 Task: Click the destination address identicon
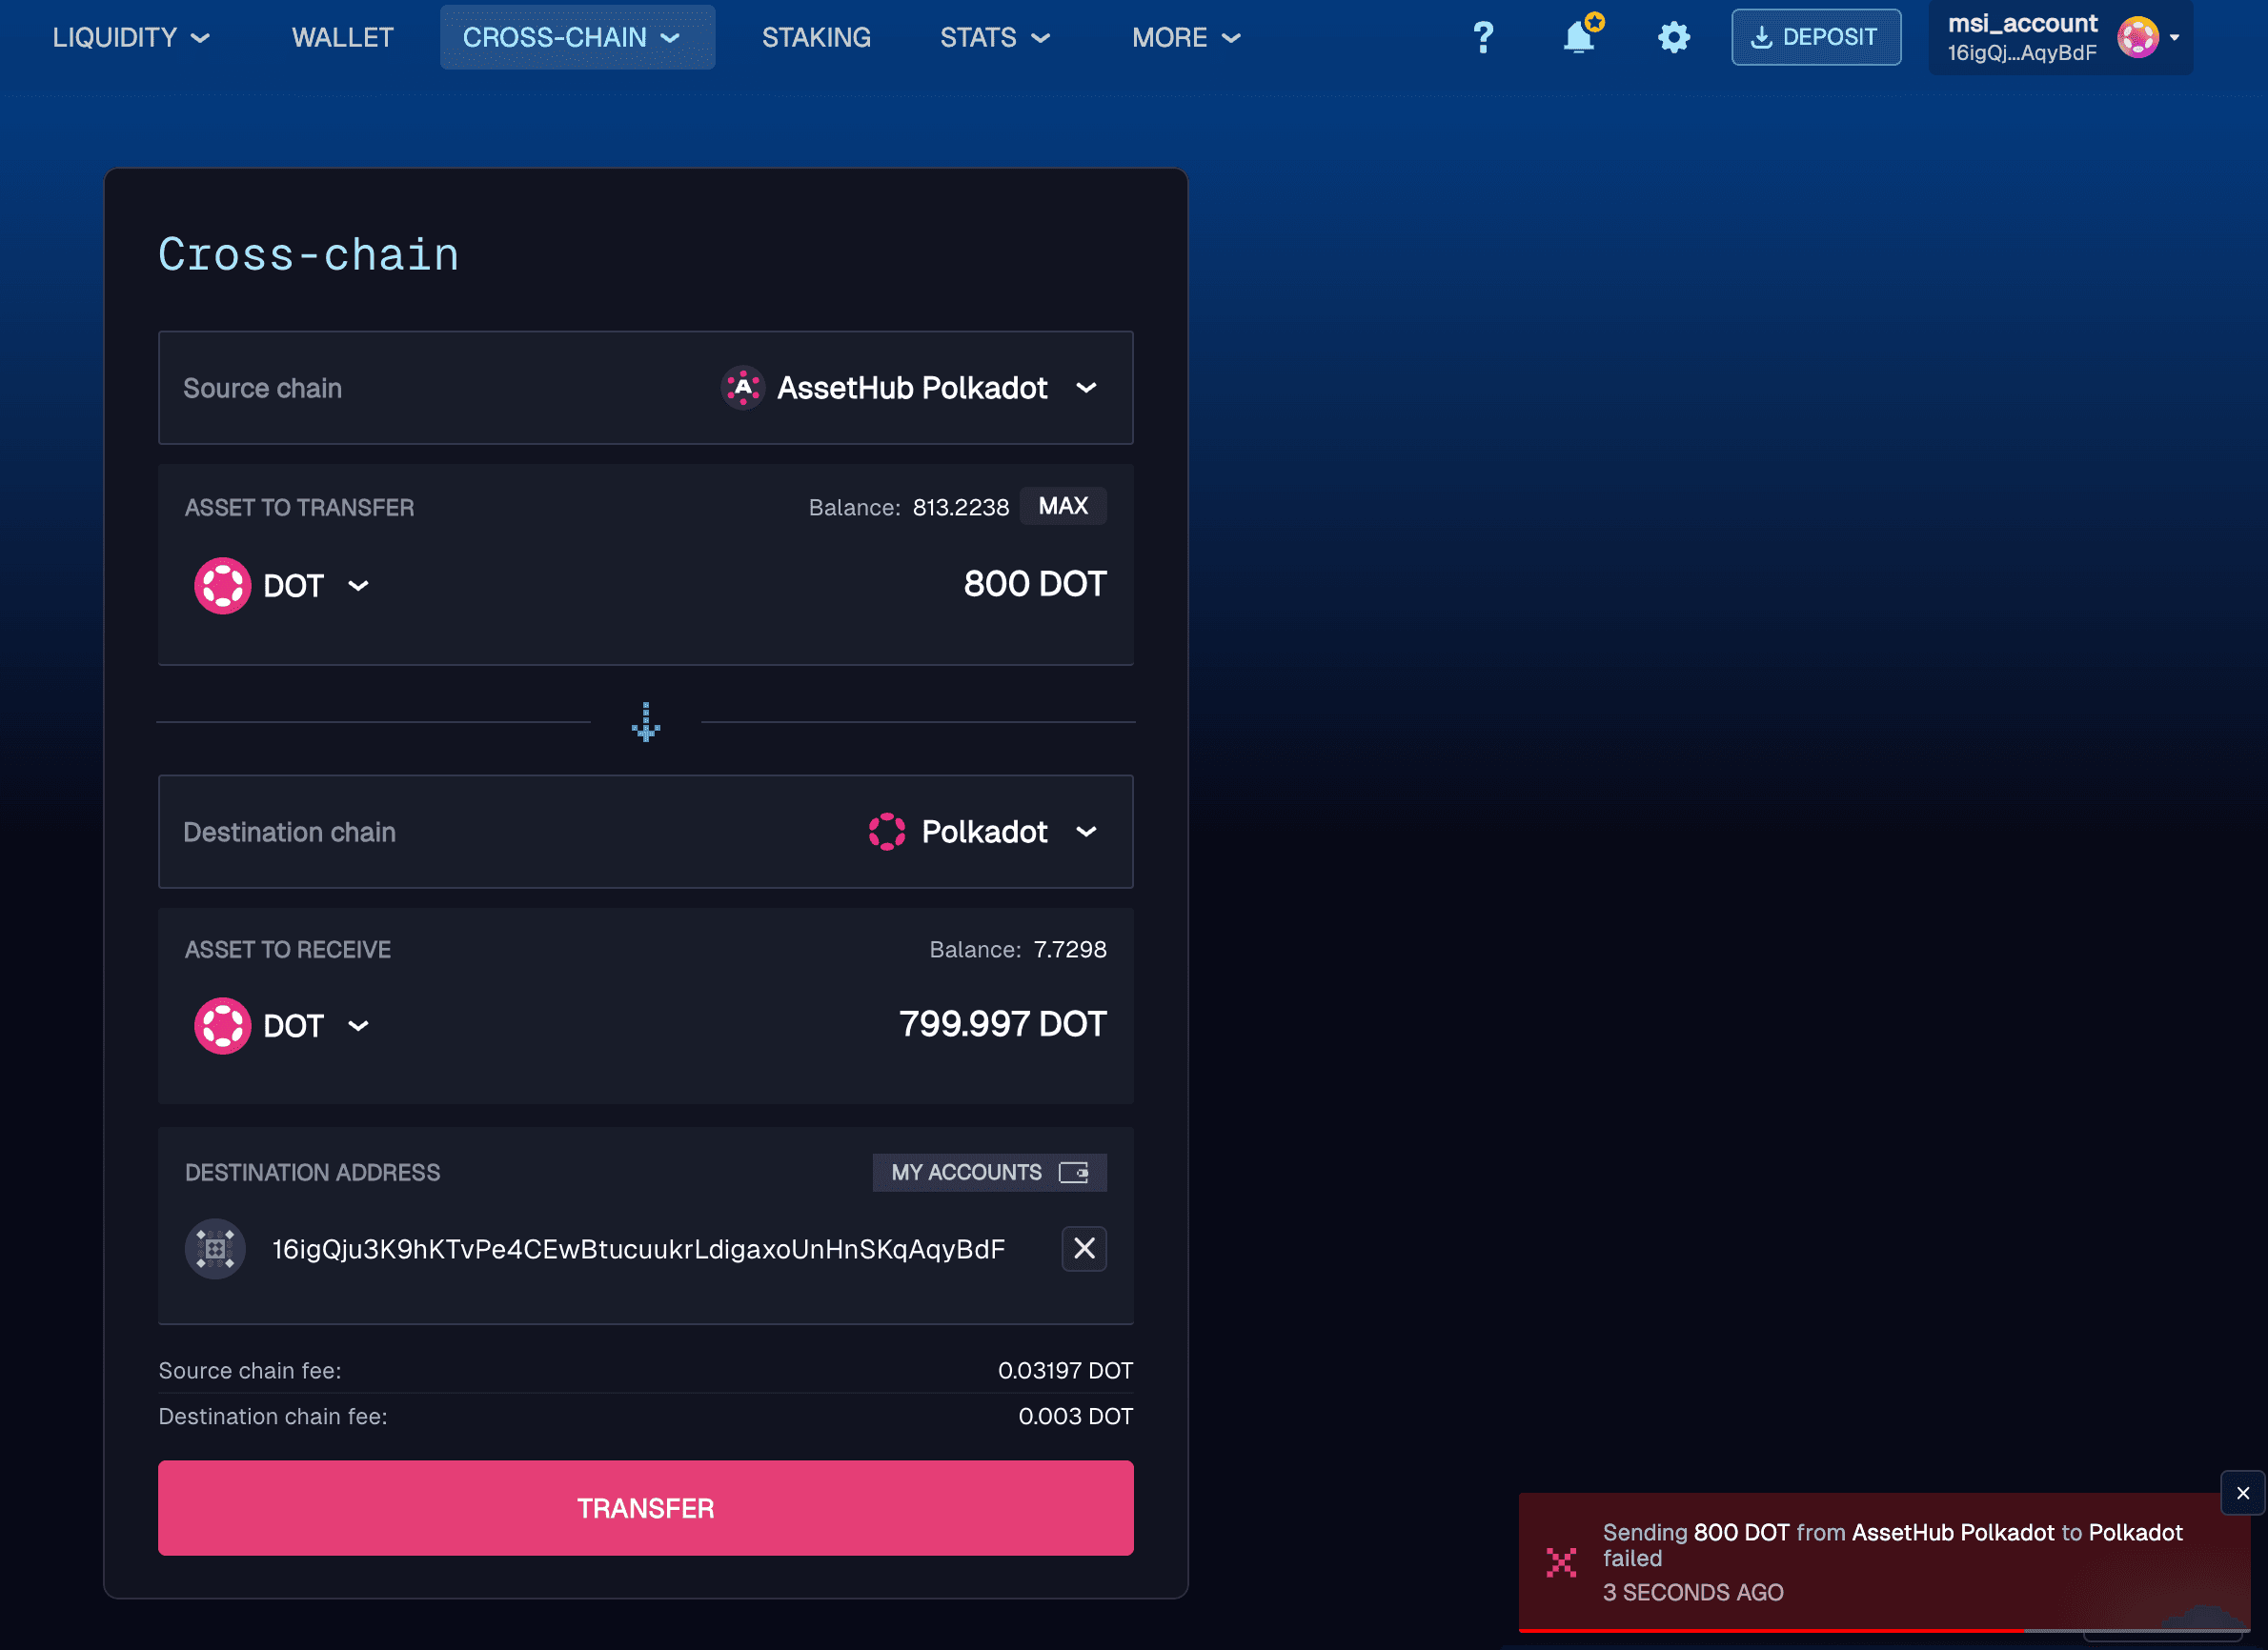pyautogui.click(x=216, y=1248)
